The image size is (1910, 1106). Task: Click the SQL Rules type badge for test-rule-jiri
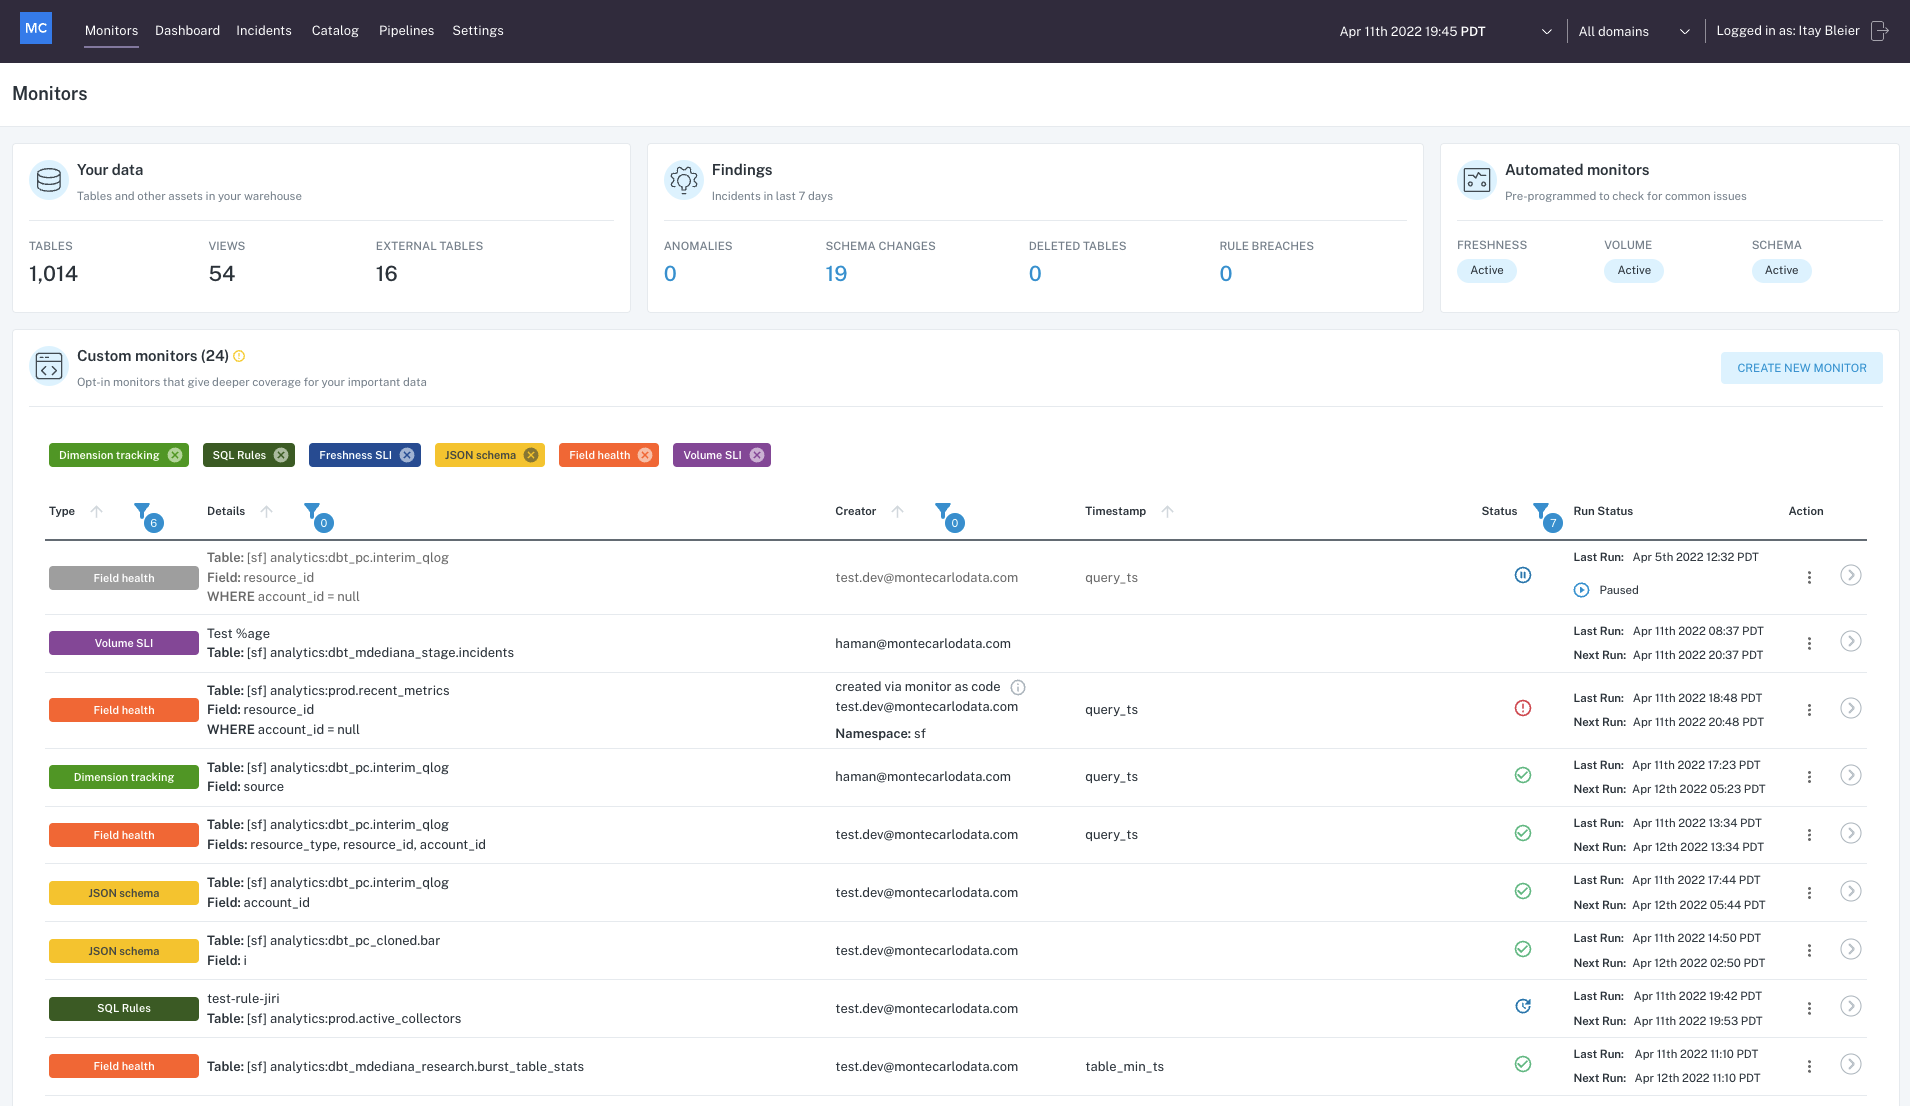coord(124,1008)
